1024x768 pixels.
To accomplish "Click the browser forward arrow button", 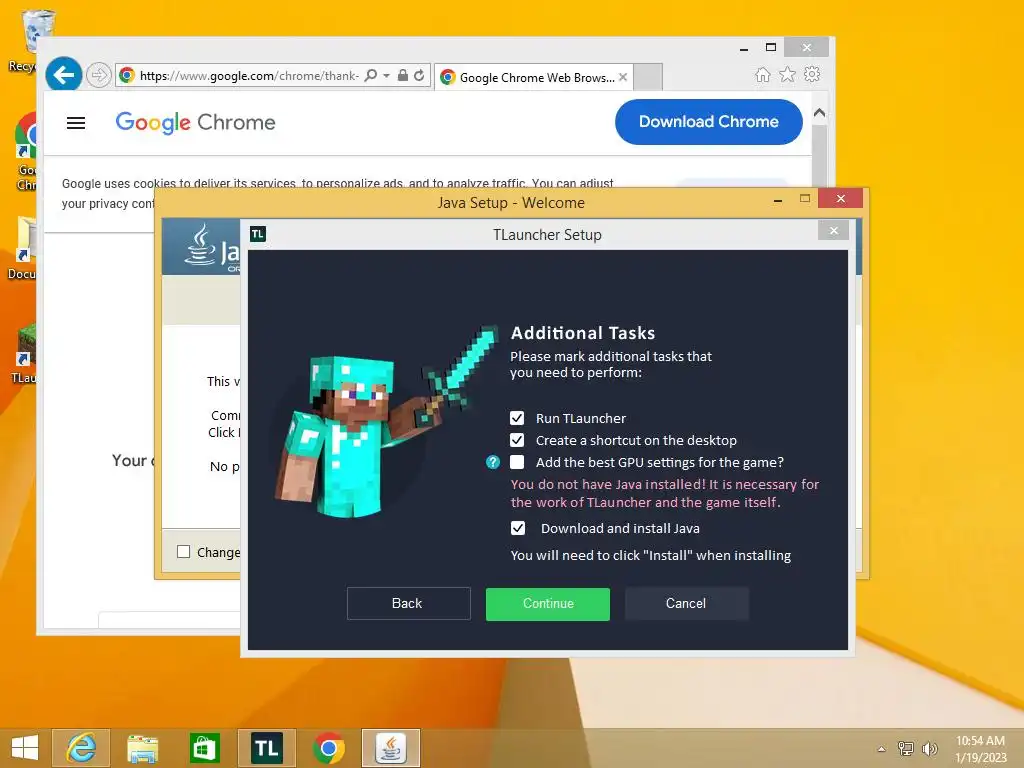I will click(99, 76).
